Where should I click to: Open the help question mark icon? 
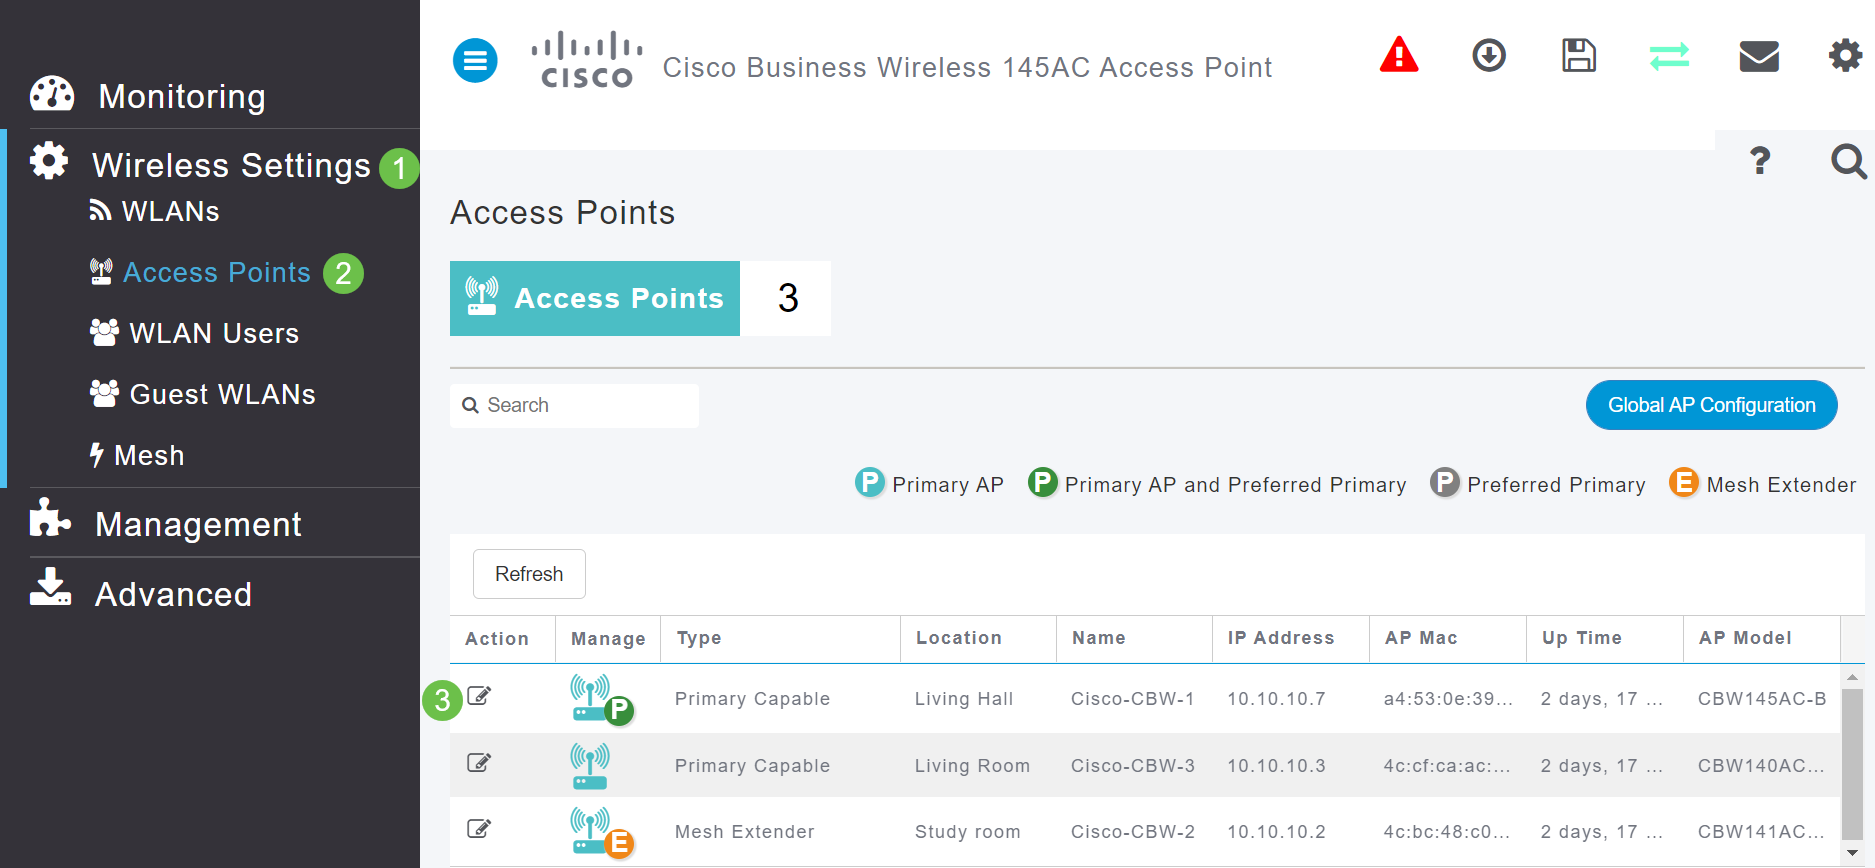click(1760, 161)
